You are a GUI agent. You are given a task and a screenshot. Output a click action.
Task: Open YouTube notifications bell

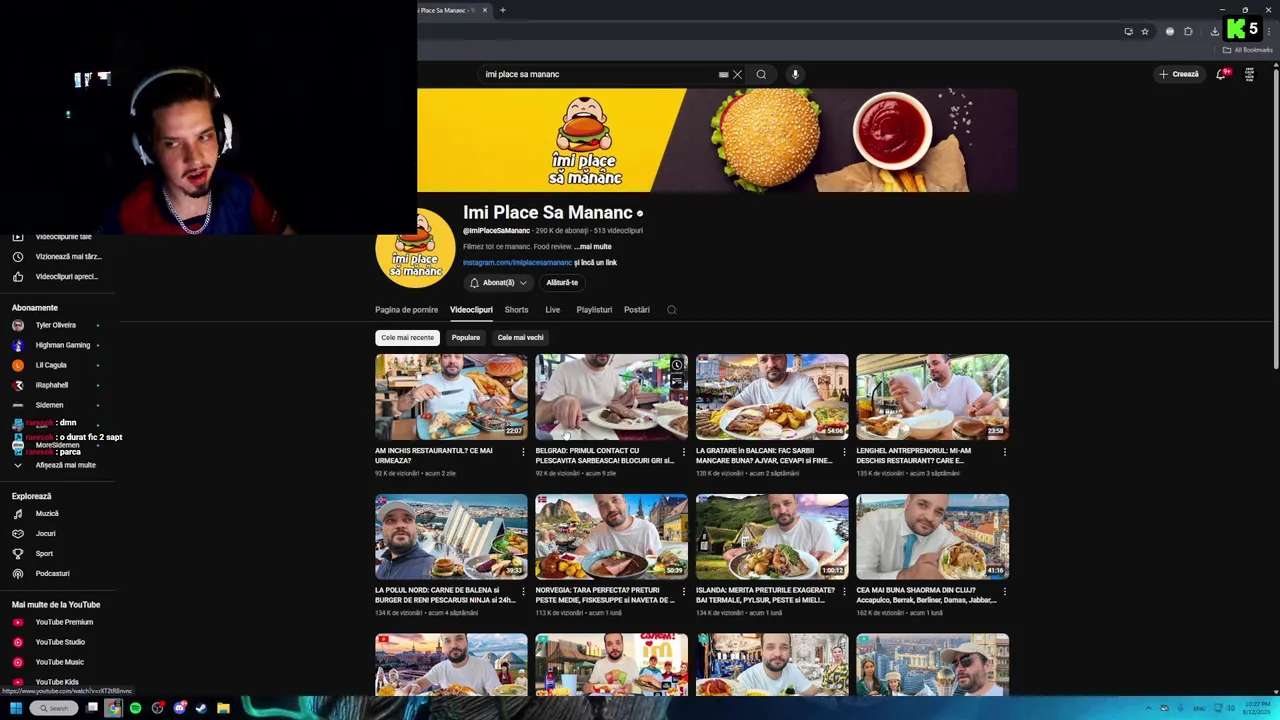1221,74
